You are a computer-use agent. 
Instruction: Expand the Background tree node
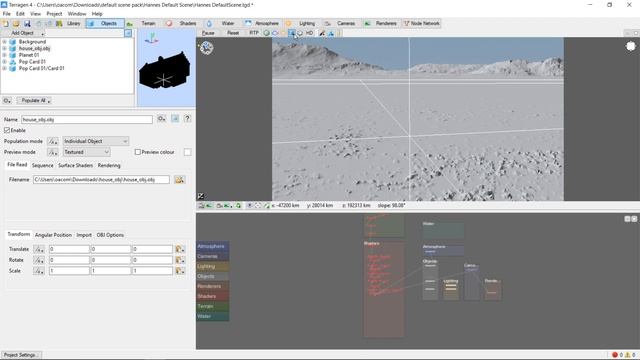tap(4, 42)
